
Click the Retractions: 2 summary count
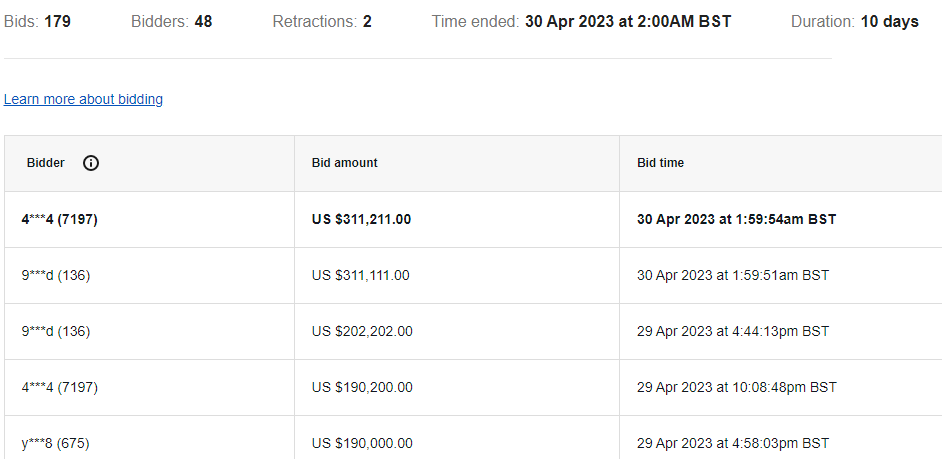click(322, 21)
